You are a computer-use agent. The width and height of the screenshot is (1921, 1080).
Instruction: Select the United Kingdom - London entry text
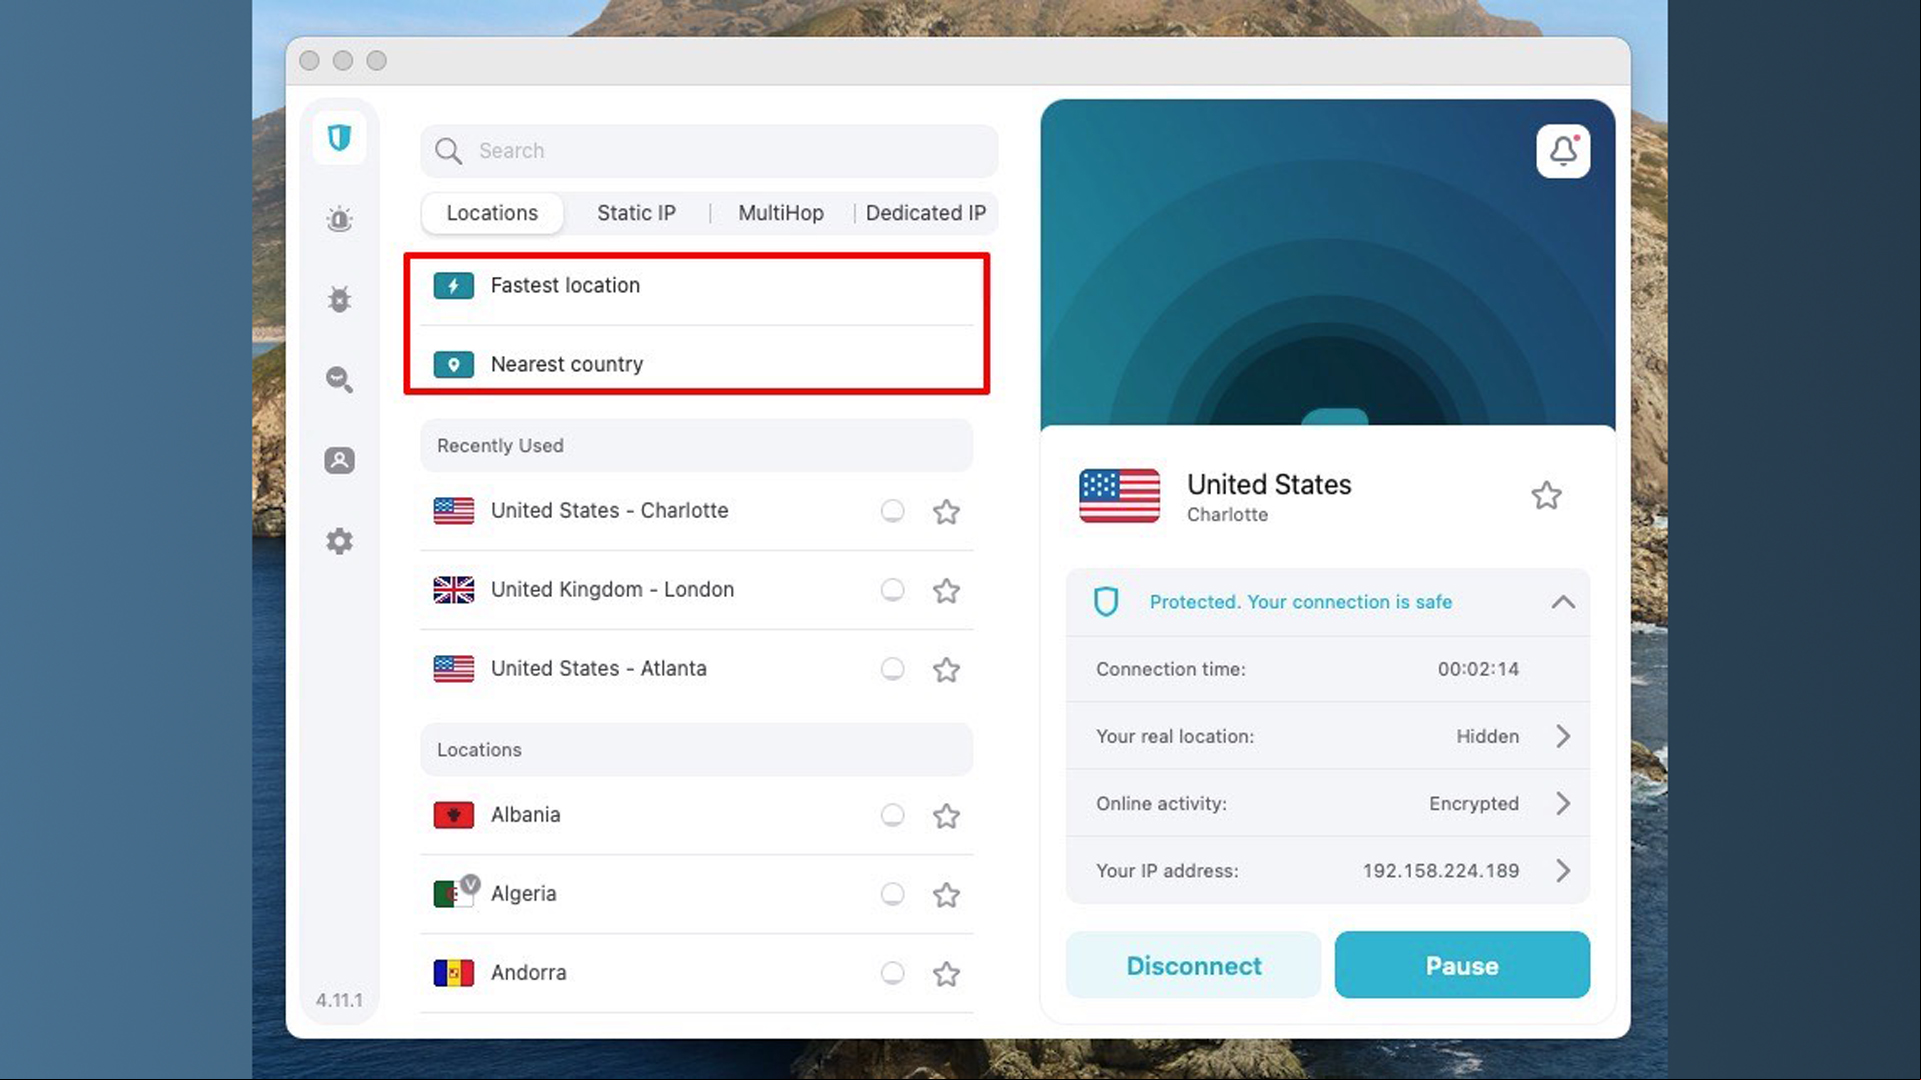[612, 589]
